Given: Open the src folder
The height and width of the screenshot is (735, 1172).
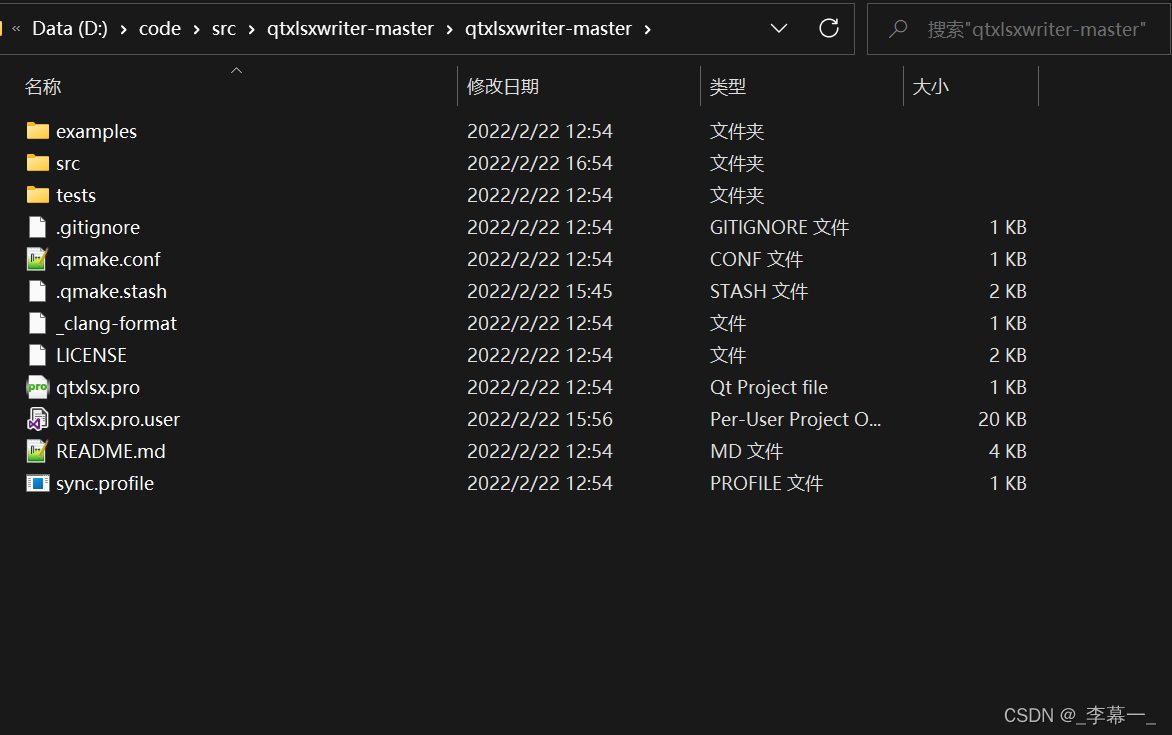Looking at the screenshot, I should coord(66,163).
